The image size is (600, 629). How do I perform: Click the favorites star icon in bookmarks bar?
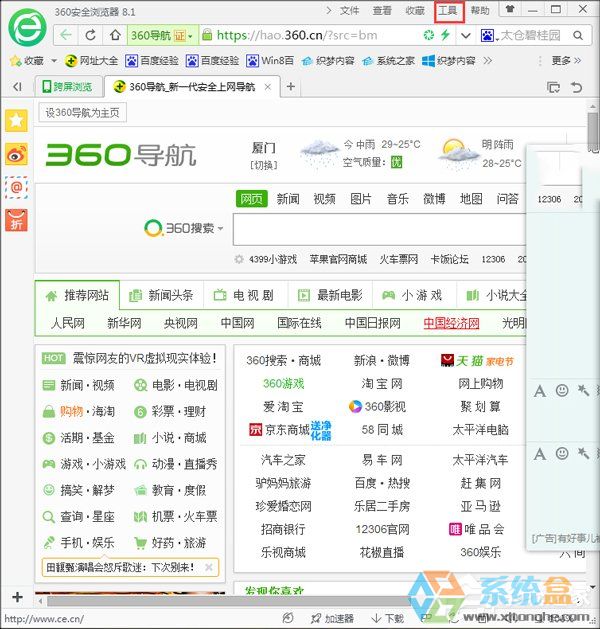pos(16,61)
